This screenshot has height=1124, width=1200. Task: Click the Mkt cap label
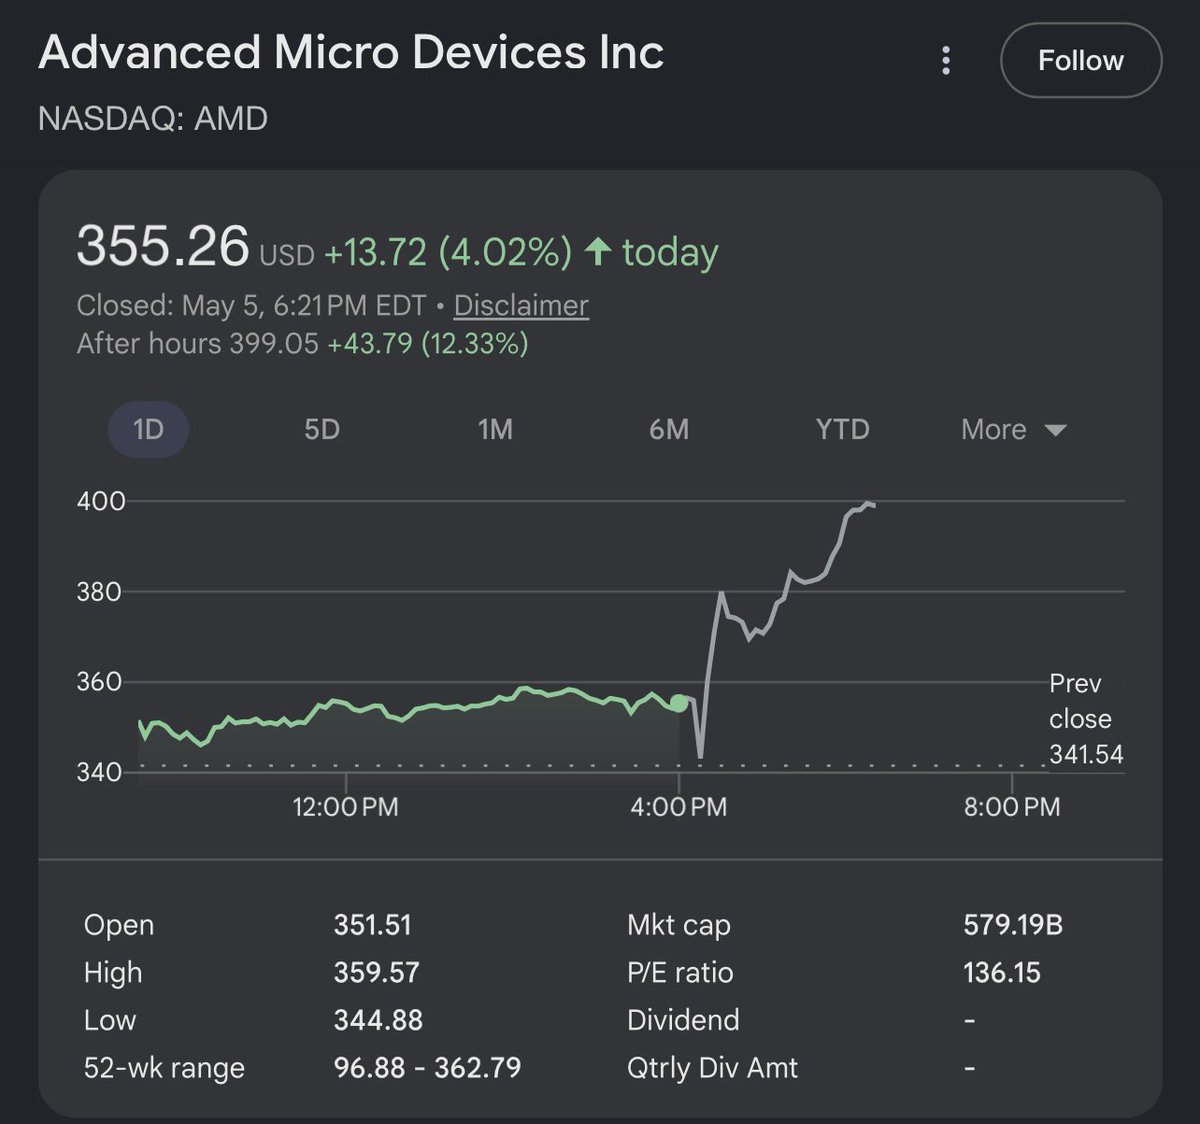tap(679, 925)
